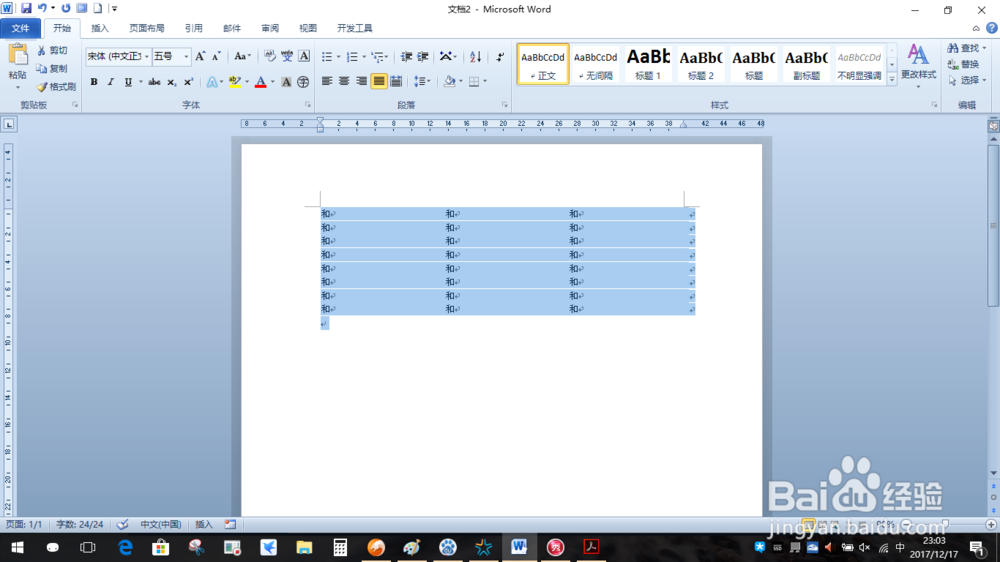Switch to the 开发工具 (Developer) tab
This screenshot has width=1000, height=562.
pos(355,28)
